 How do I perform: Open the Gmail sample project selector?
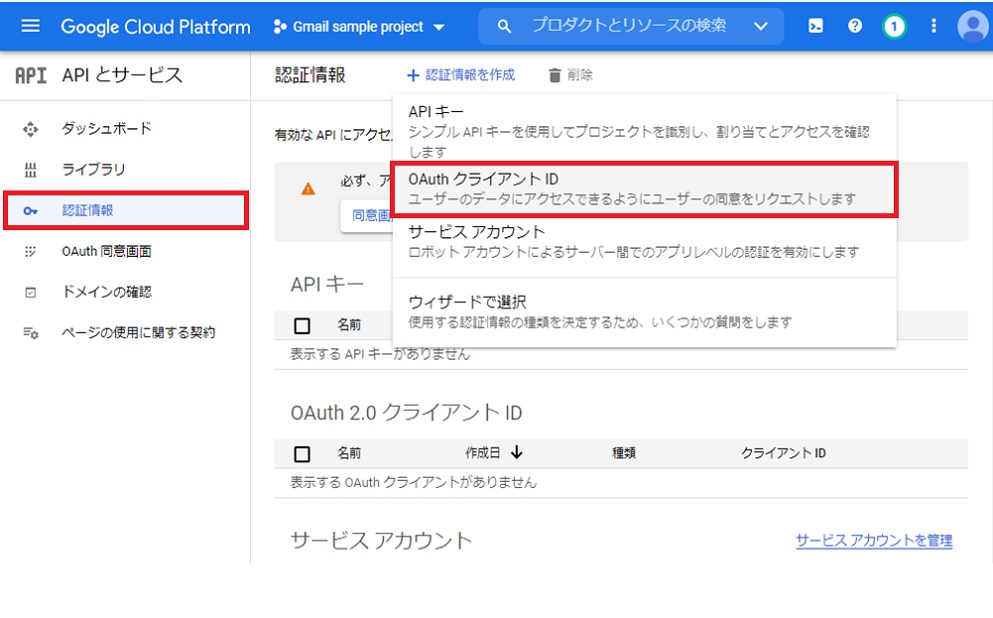[x=359, y=26]
